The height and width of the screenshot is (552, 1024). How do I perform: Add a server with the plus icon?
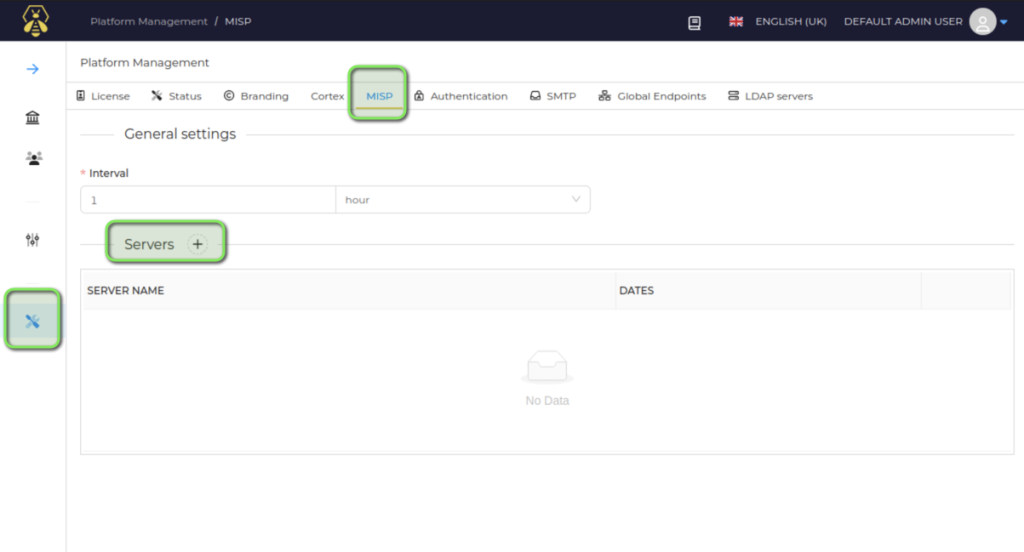197,244
